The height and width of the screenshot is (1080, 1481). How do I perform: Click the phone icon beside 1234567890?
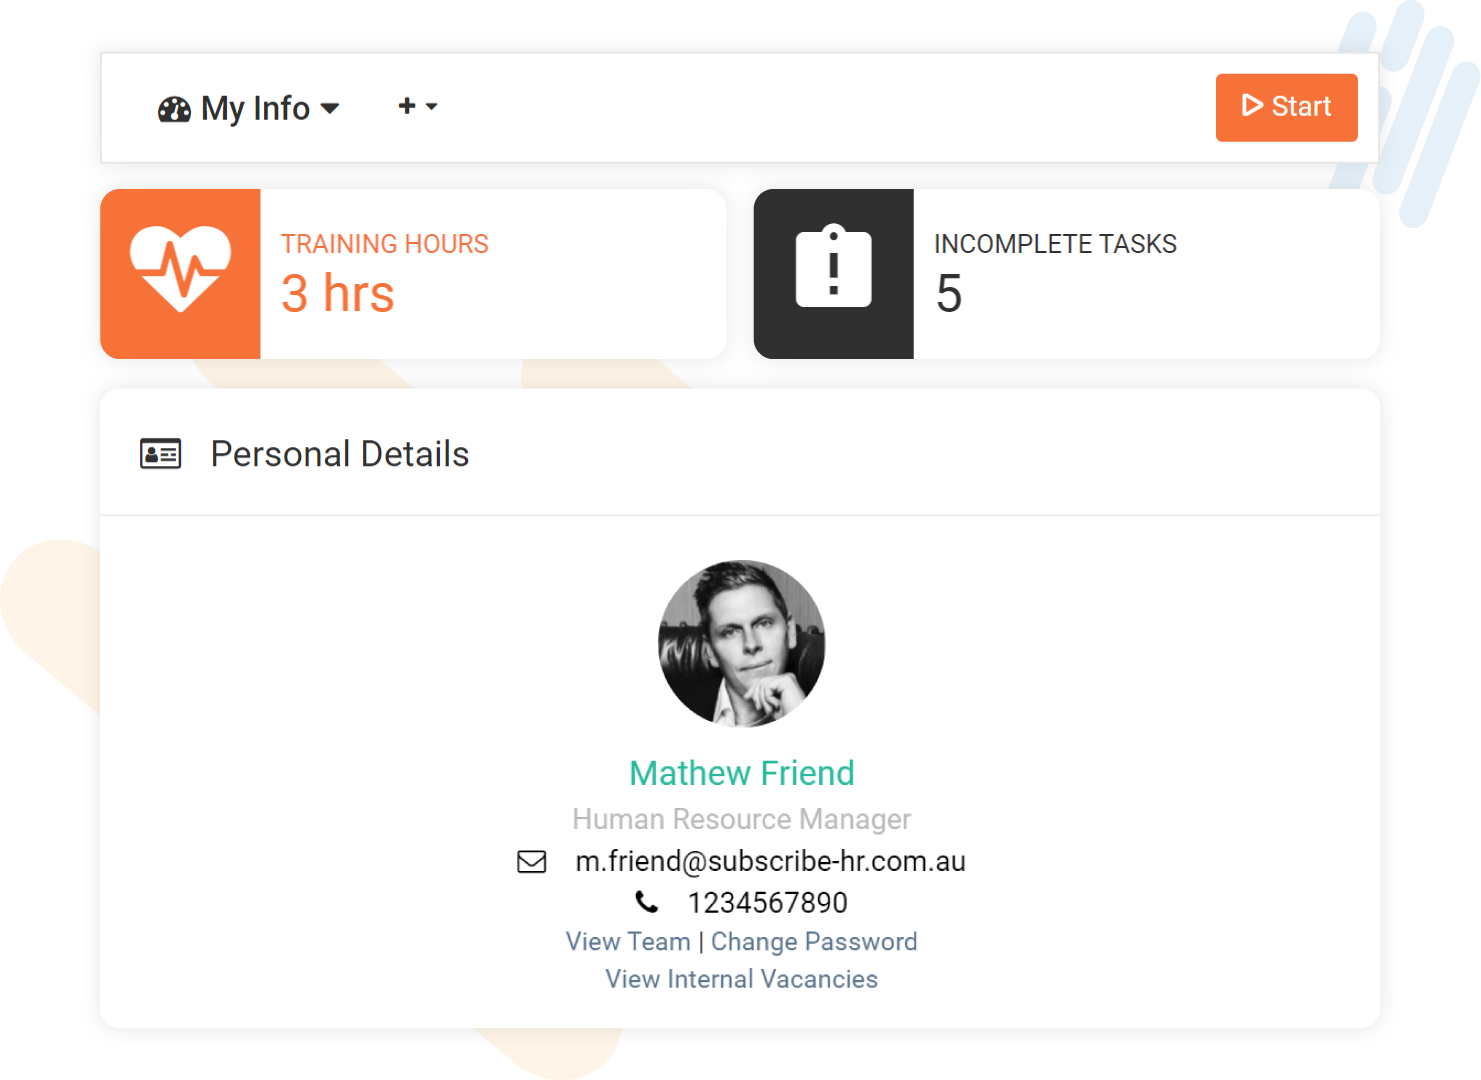pos(648,902)
